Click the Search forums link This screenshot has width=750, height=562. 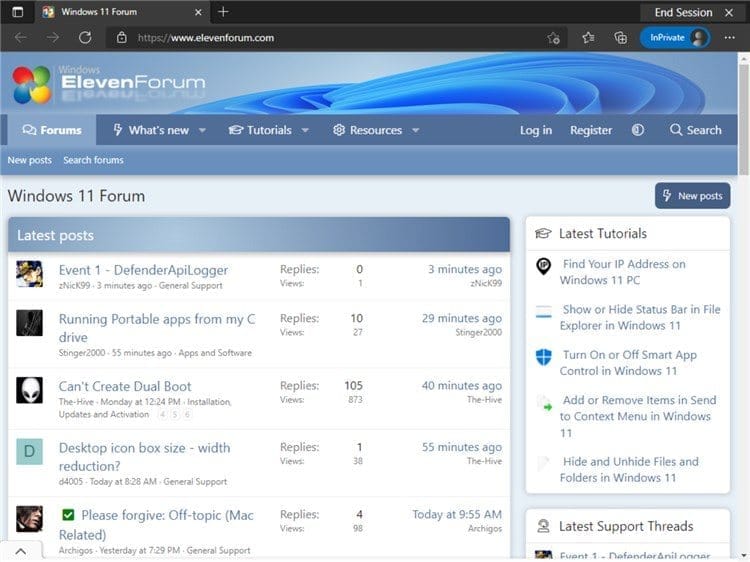pos(93,160)
